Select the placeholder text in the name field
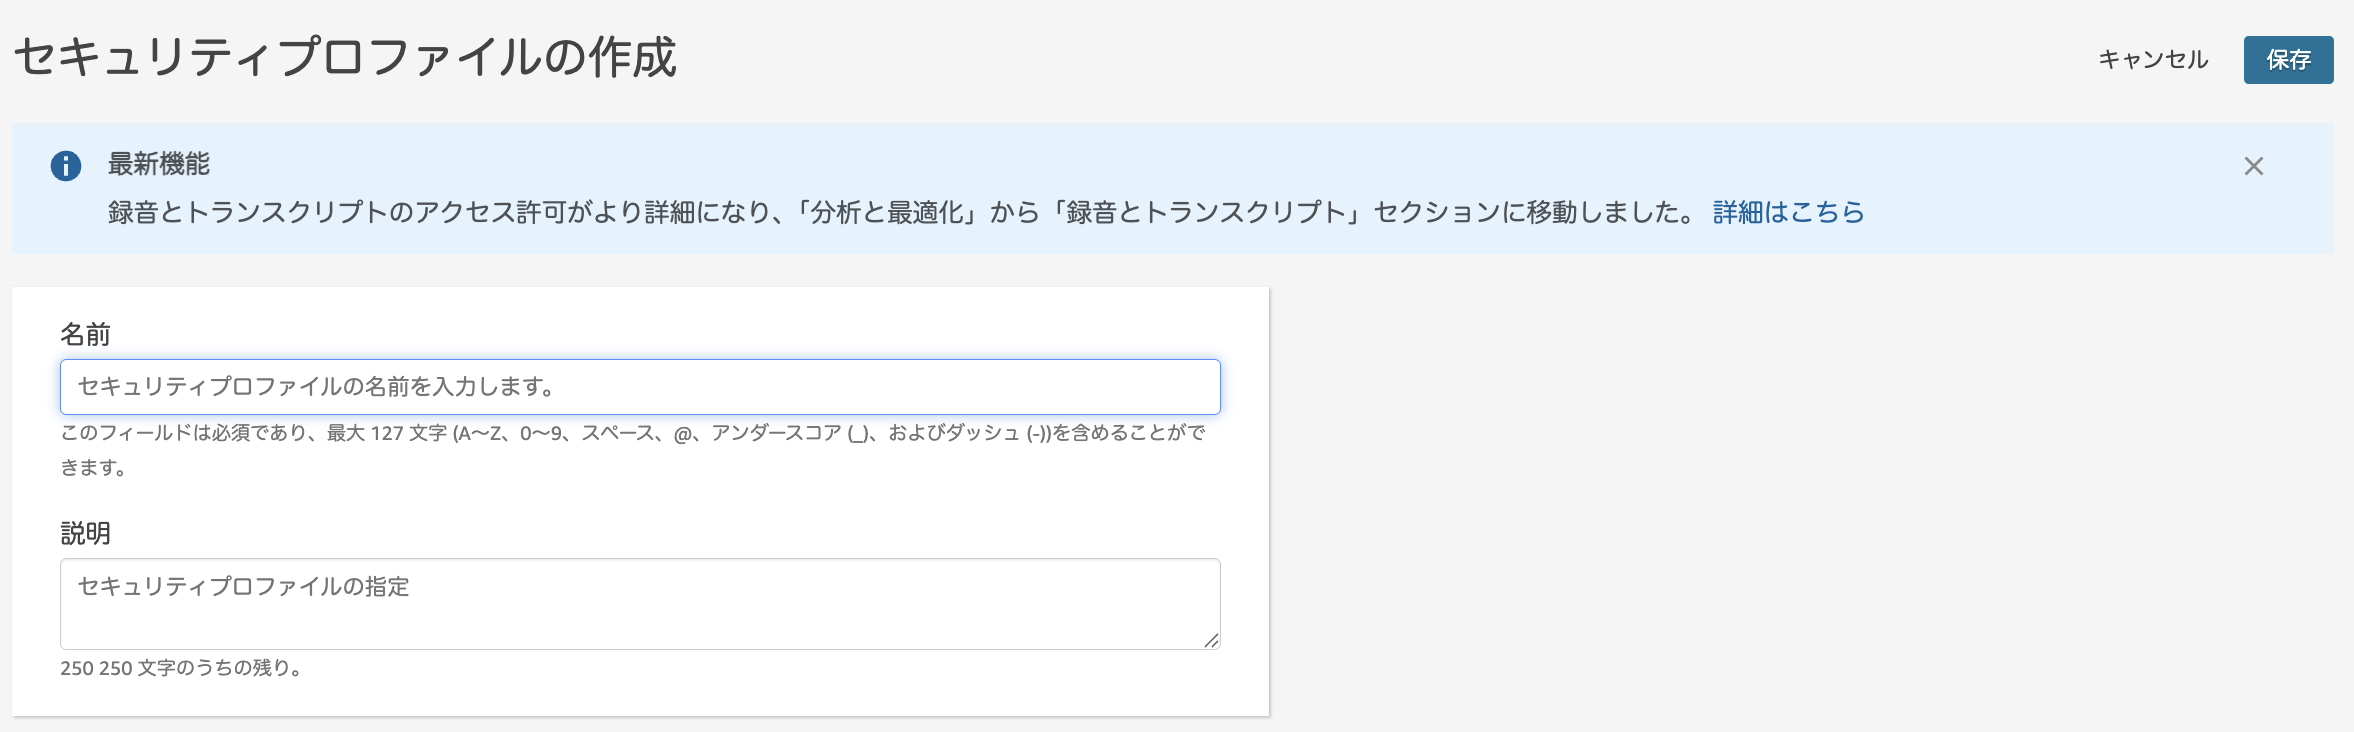Screen dimensions: 2354x732 315,386
